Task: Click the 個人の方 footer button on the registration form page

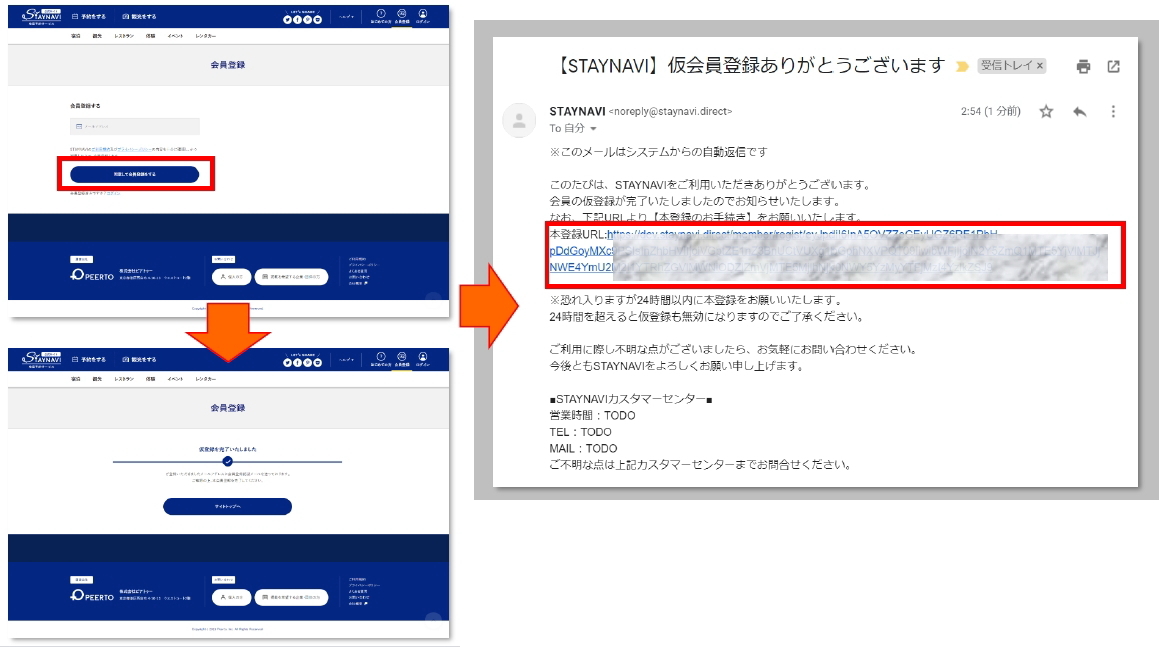Action: 231,277
